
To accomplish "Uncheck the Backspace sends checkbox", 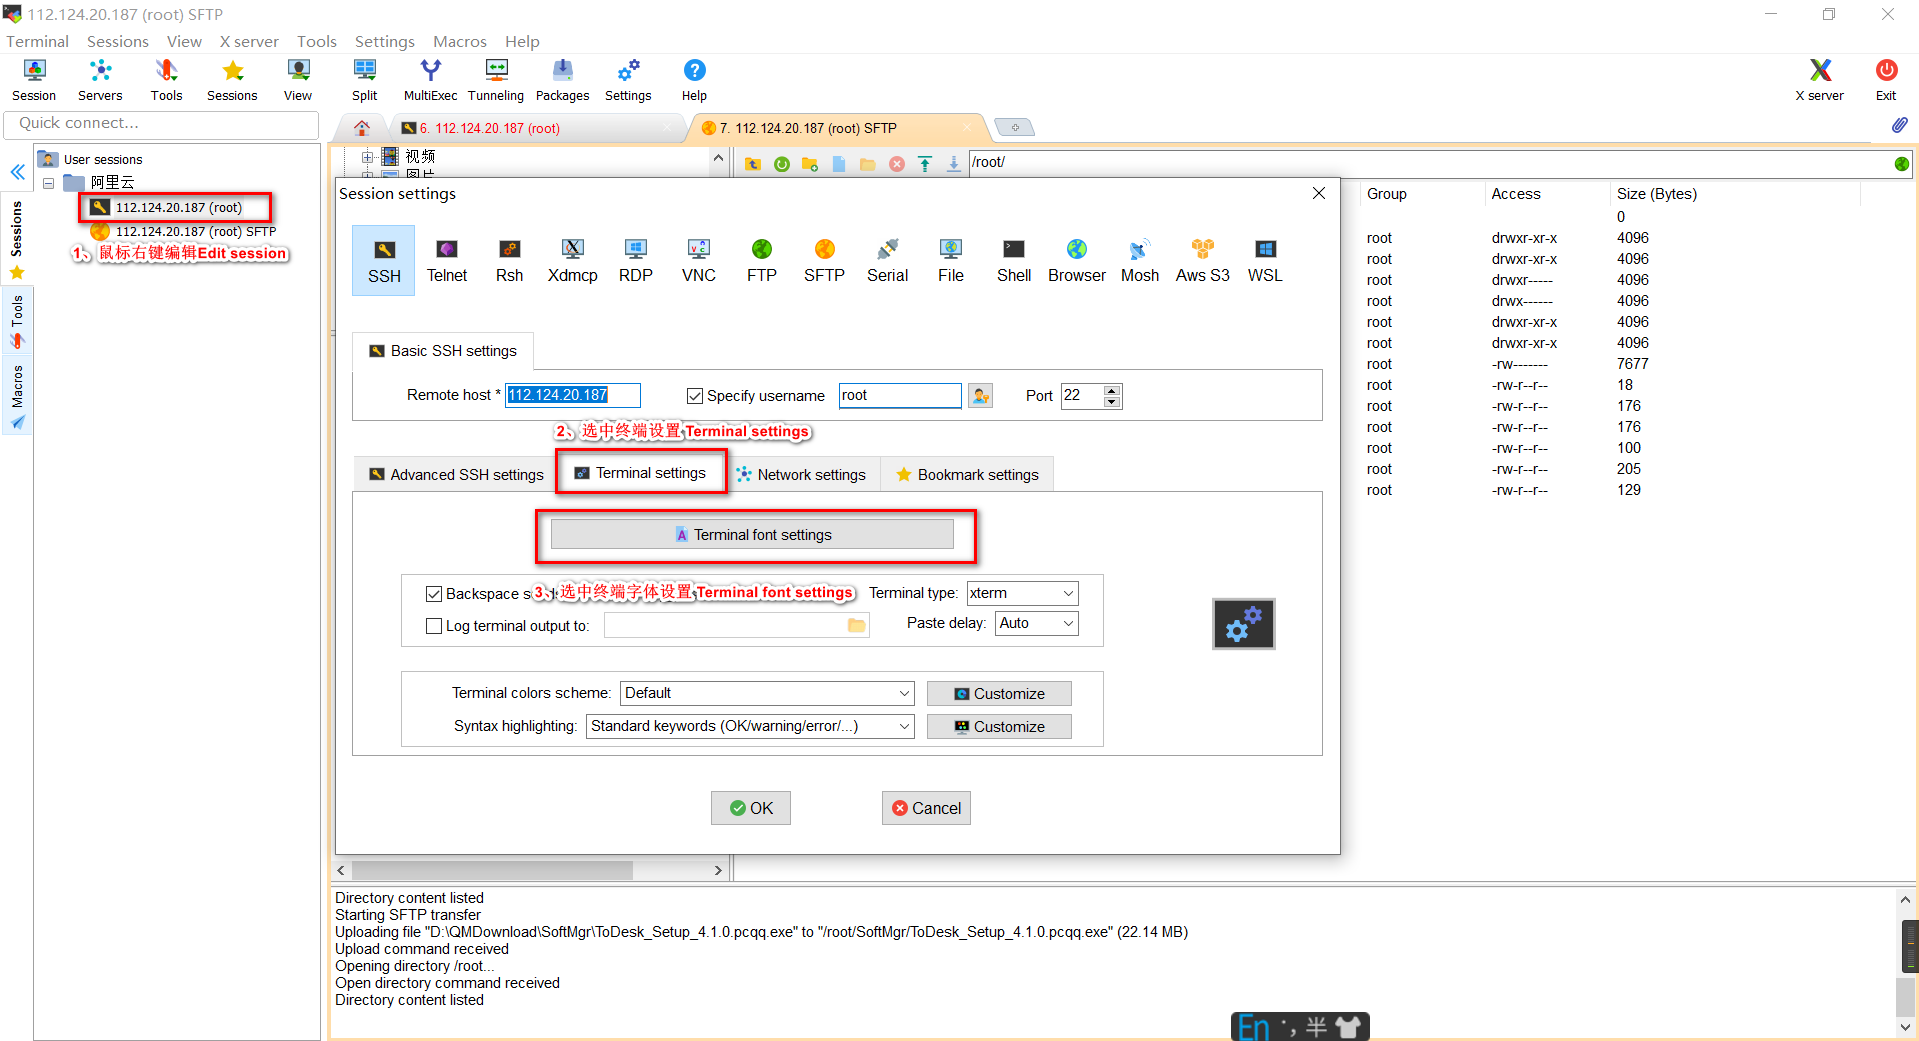I will click(434, 593).
